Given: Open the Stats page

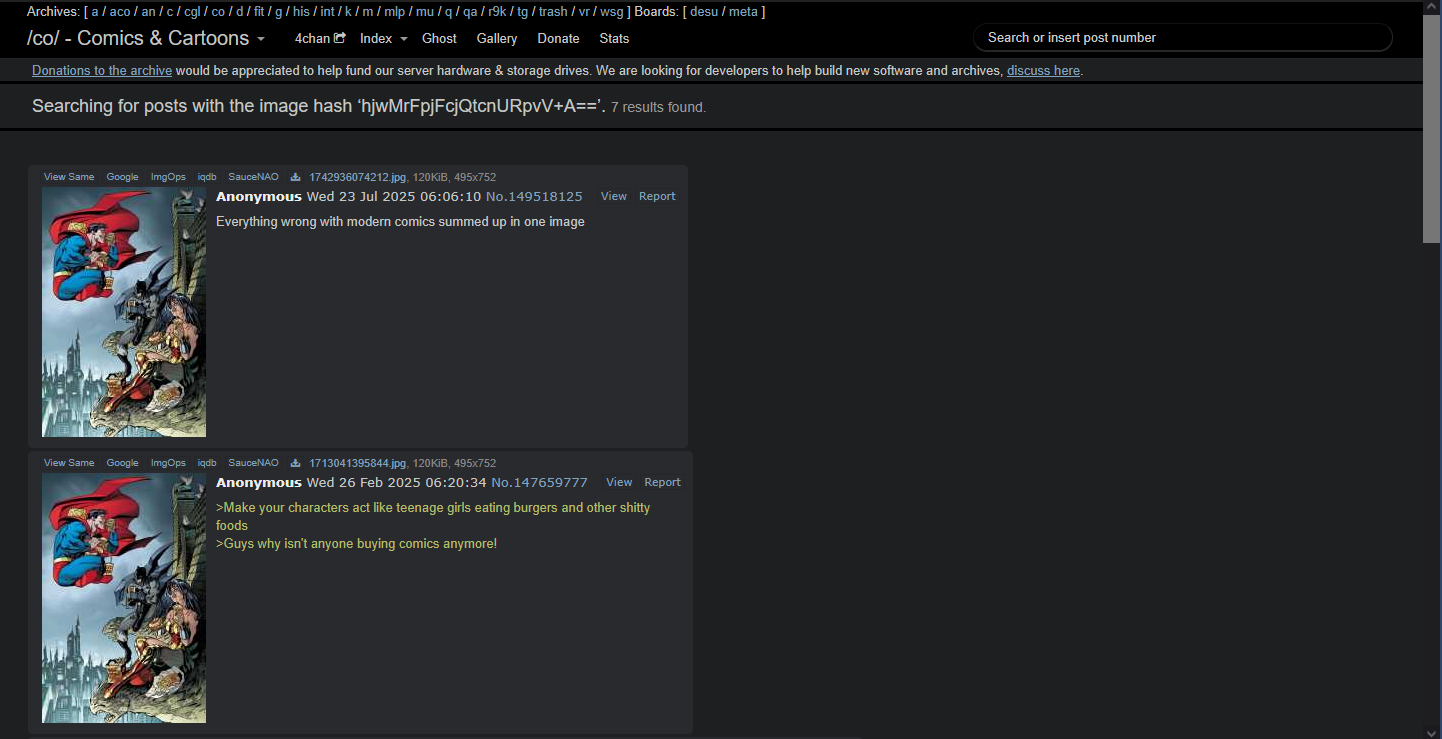Looking at the screenshot, I should point(614,38).
